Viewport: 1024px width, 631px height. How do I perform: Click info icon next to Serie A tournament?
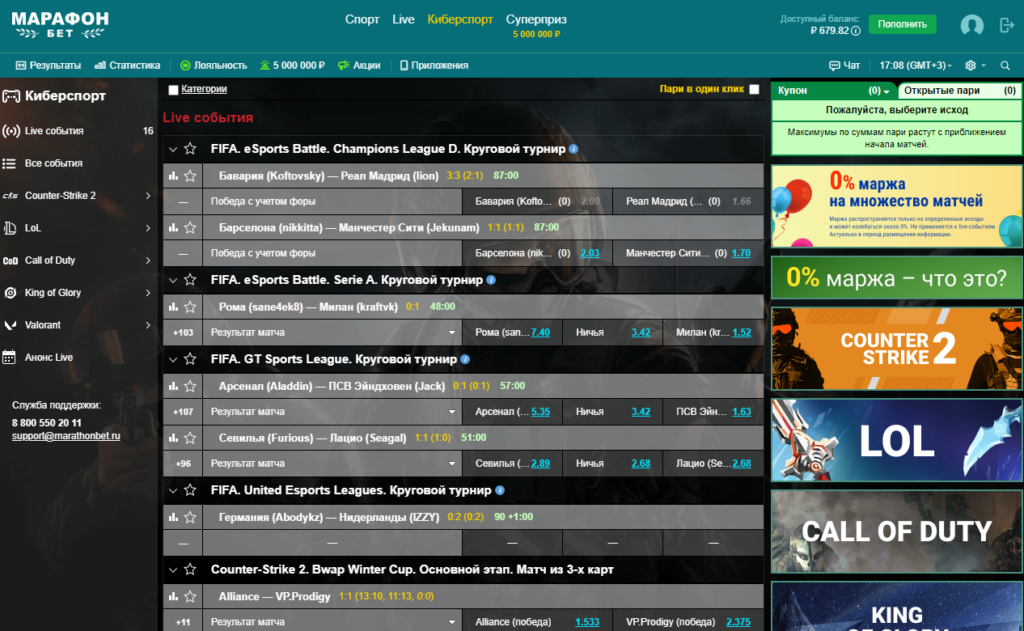pos(491,280)
